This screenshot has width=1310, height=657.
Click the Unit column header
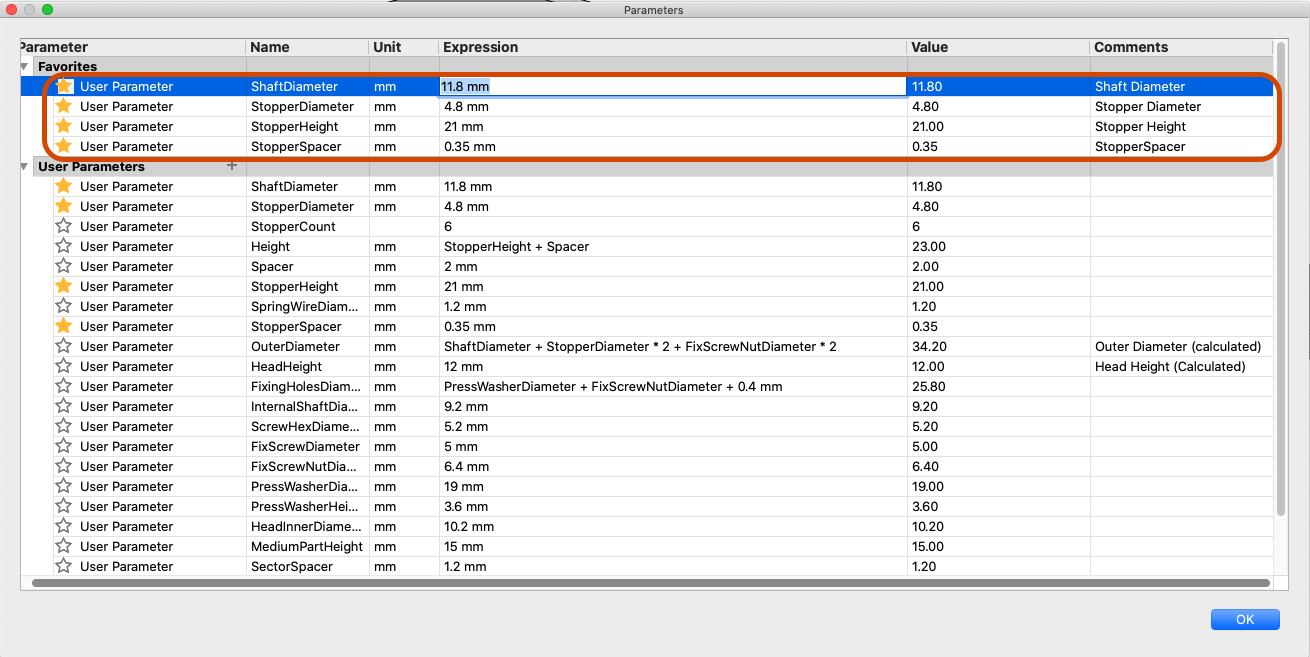click(x=404, y=47)
